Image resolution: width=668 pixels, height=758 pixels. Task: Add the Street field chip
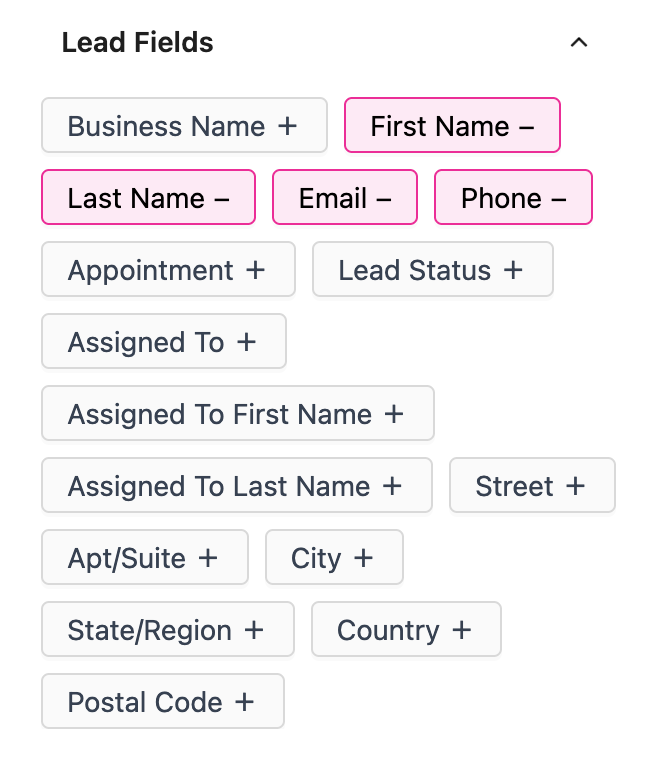pos(532,486)
